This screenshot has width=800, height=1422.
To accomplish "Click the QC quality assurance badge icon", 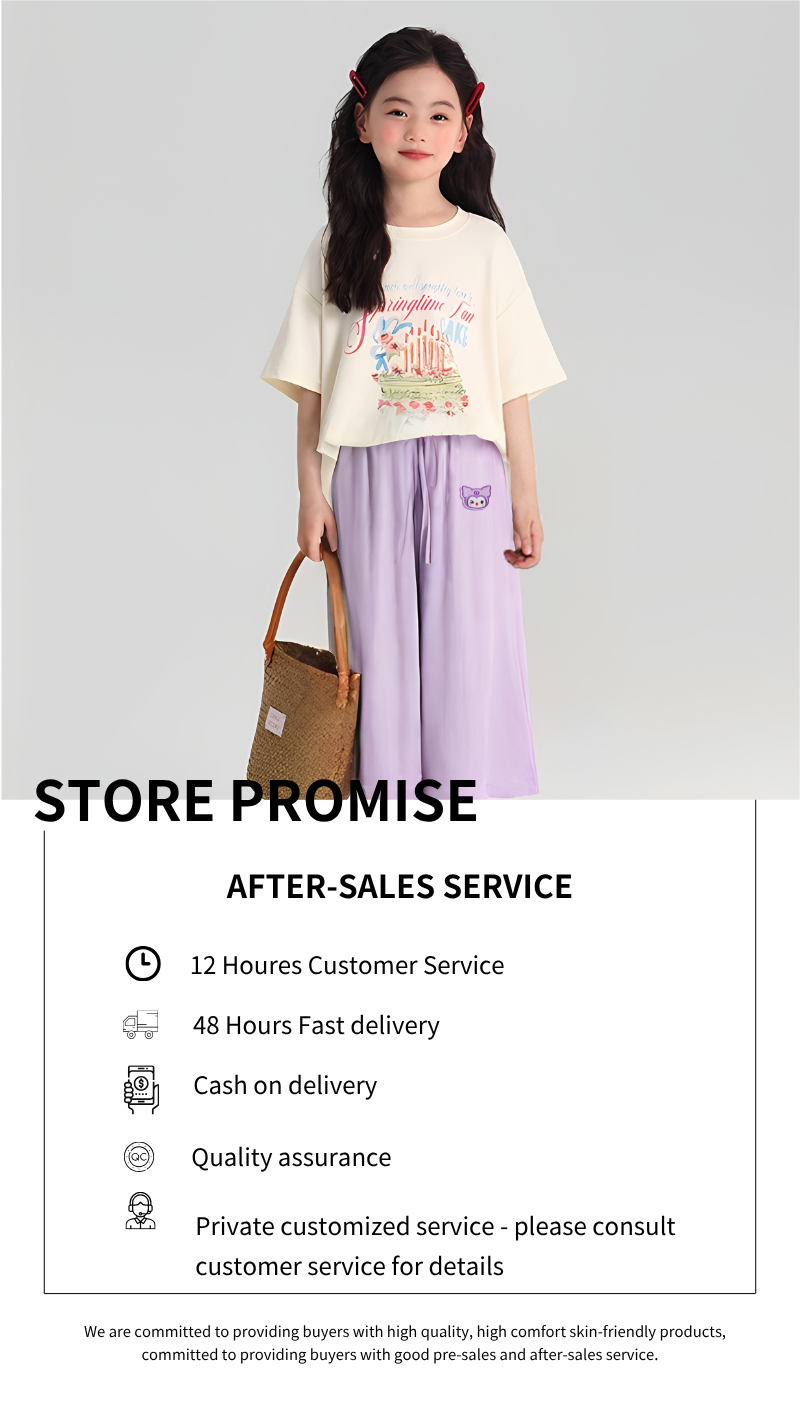I will pos(139,1157).
